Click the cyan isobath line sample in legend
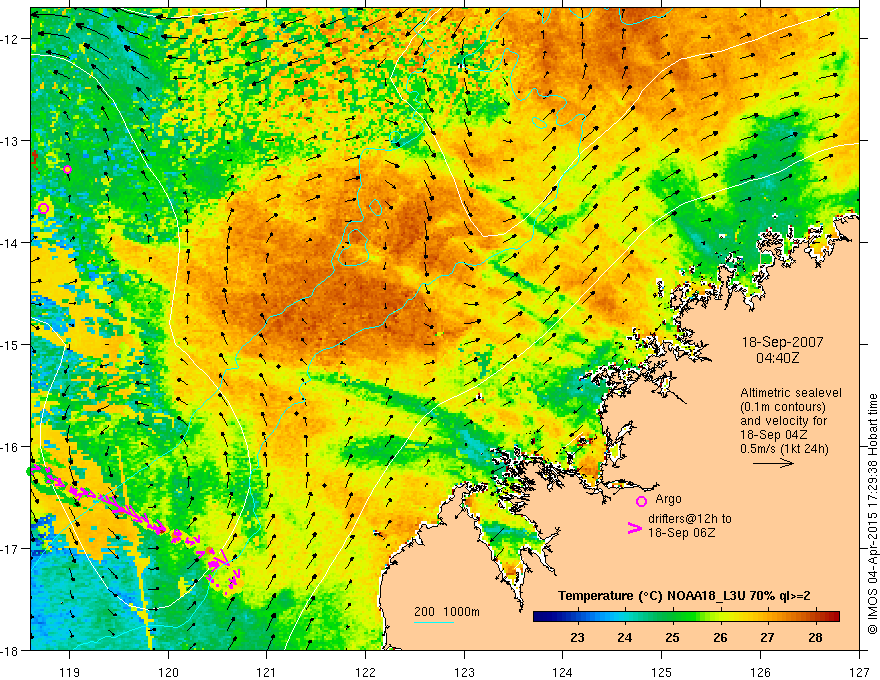 click(x=434, y=622)
